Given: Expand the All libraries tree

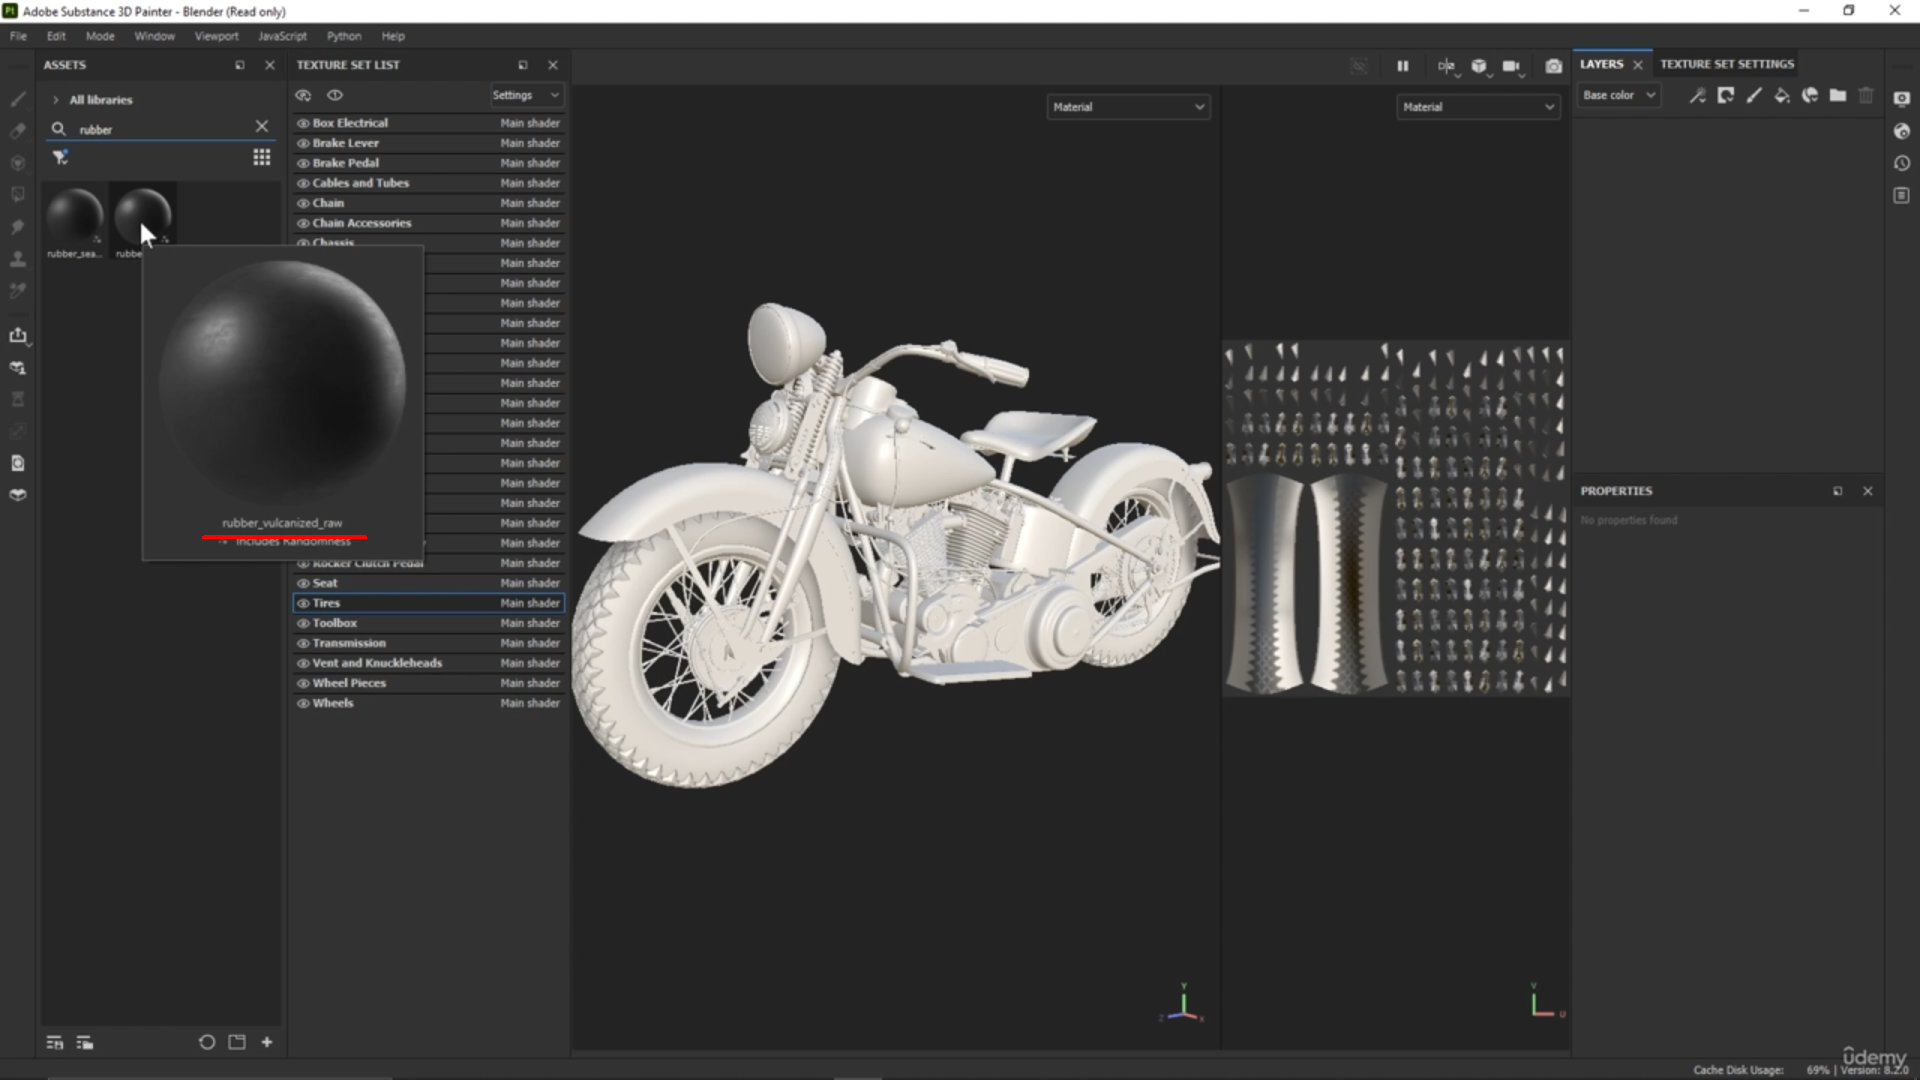Looking at the screenshot, I should pyautogui.click(x=55, y=100).
